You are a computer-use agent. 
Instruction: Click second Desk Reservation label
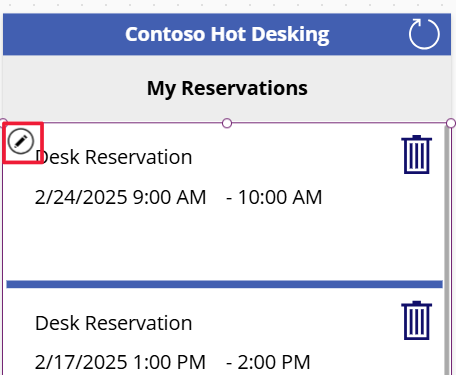(114, 323)
